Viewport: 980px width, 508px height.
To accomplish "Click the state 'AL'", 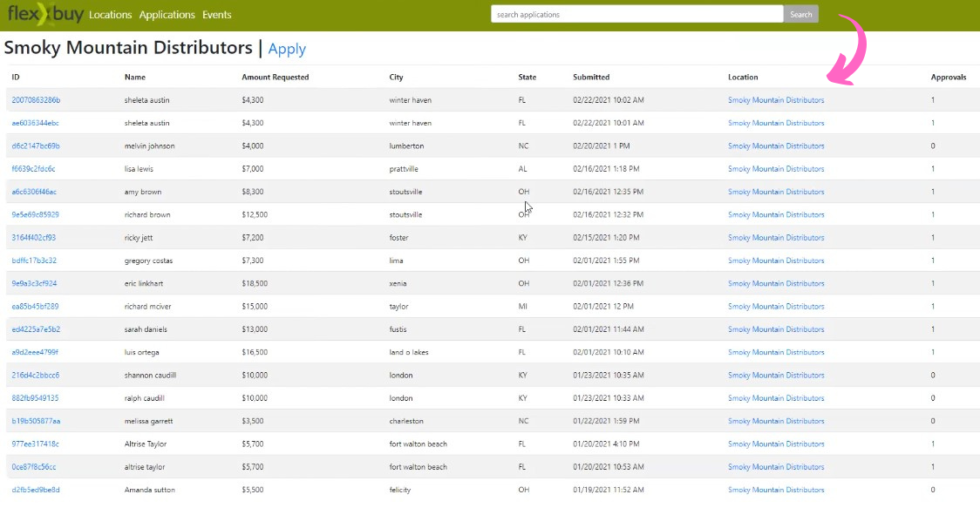I will click(x=522, y=169).
